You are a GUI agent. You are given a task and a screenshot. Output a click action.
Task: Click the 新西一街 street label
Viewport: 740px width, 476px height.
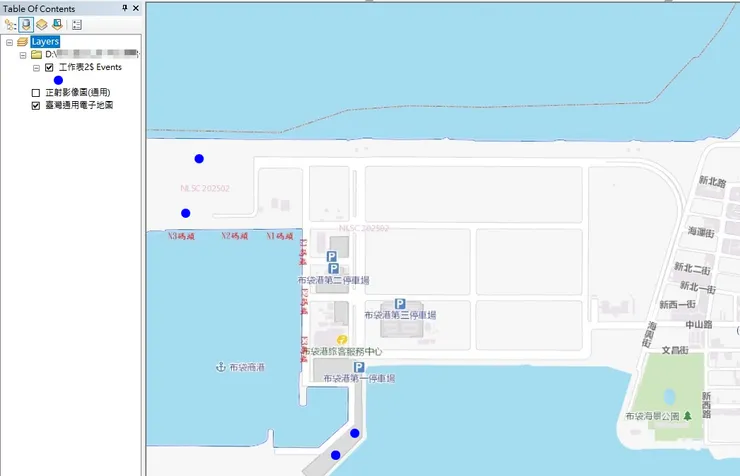click(x=677, y=304)
